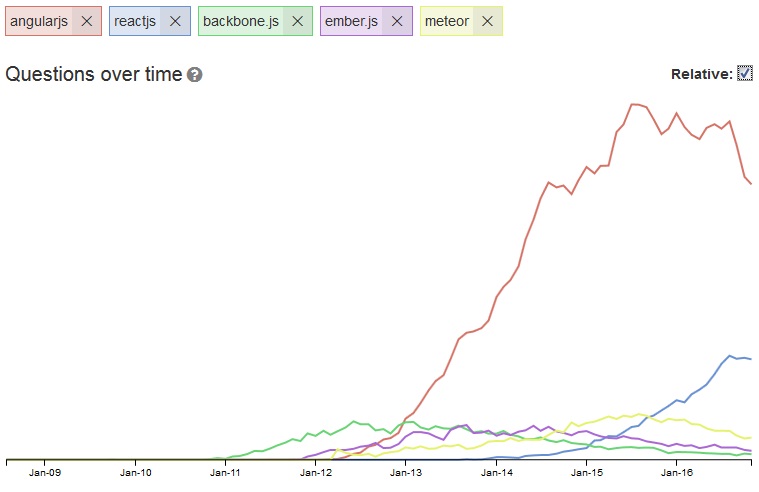The image size is (759, 492).
Task: Click the Jan-15 axis label
Action: click(587, 473)
